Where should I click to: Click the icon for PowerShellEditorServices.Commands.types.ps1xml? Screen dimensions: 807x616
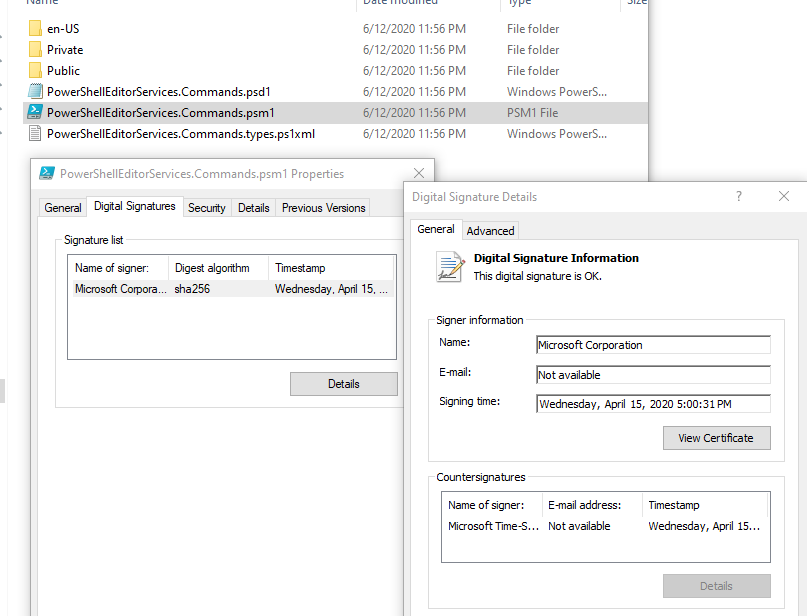pos(34,133)
